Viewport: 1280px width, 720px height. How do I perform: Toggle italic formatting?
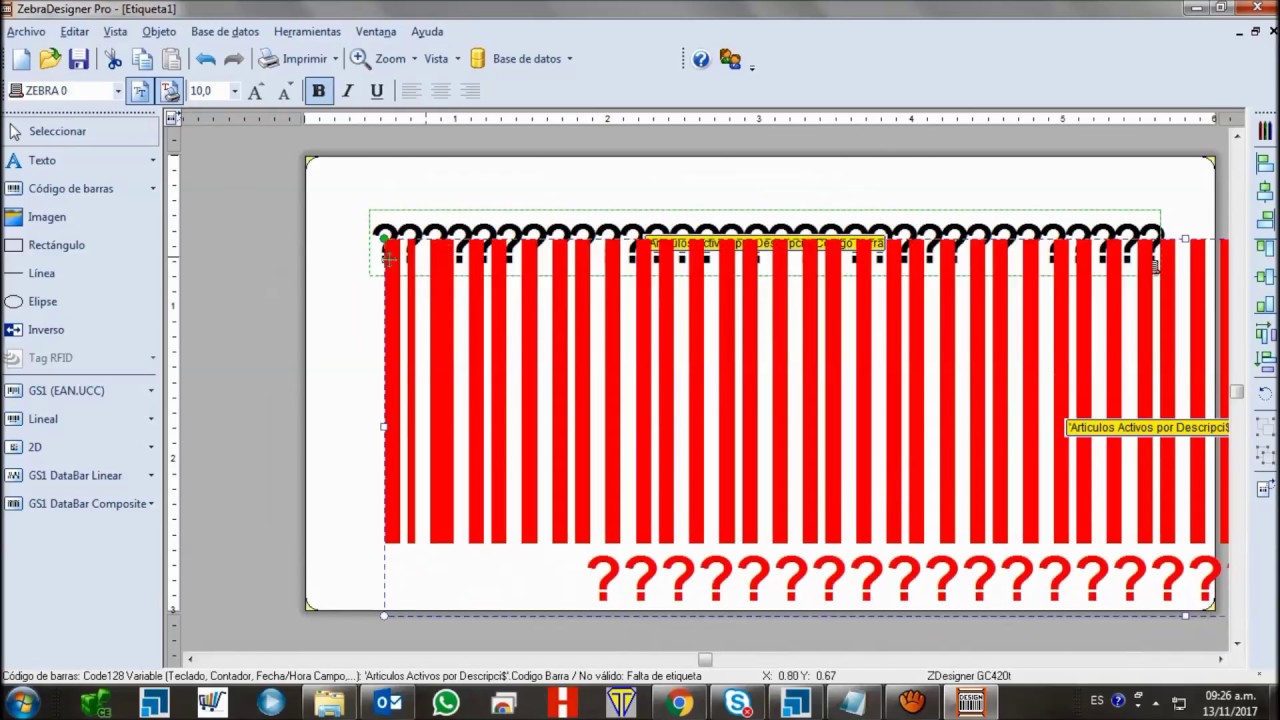(x=347, y=91)
